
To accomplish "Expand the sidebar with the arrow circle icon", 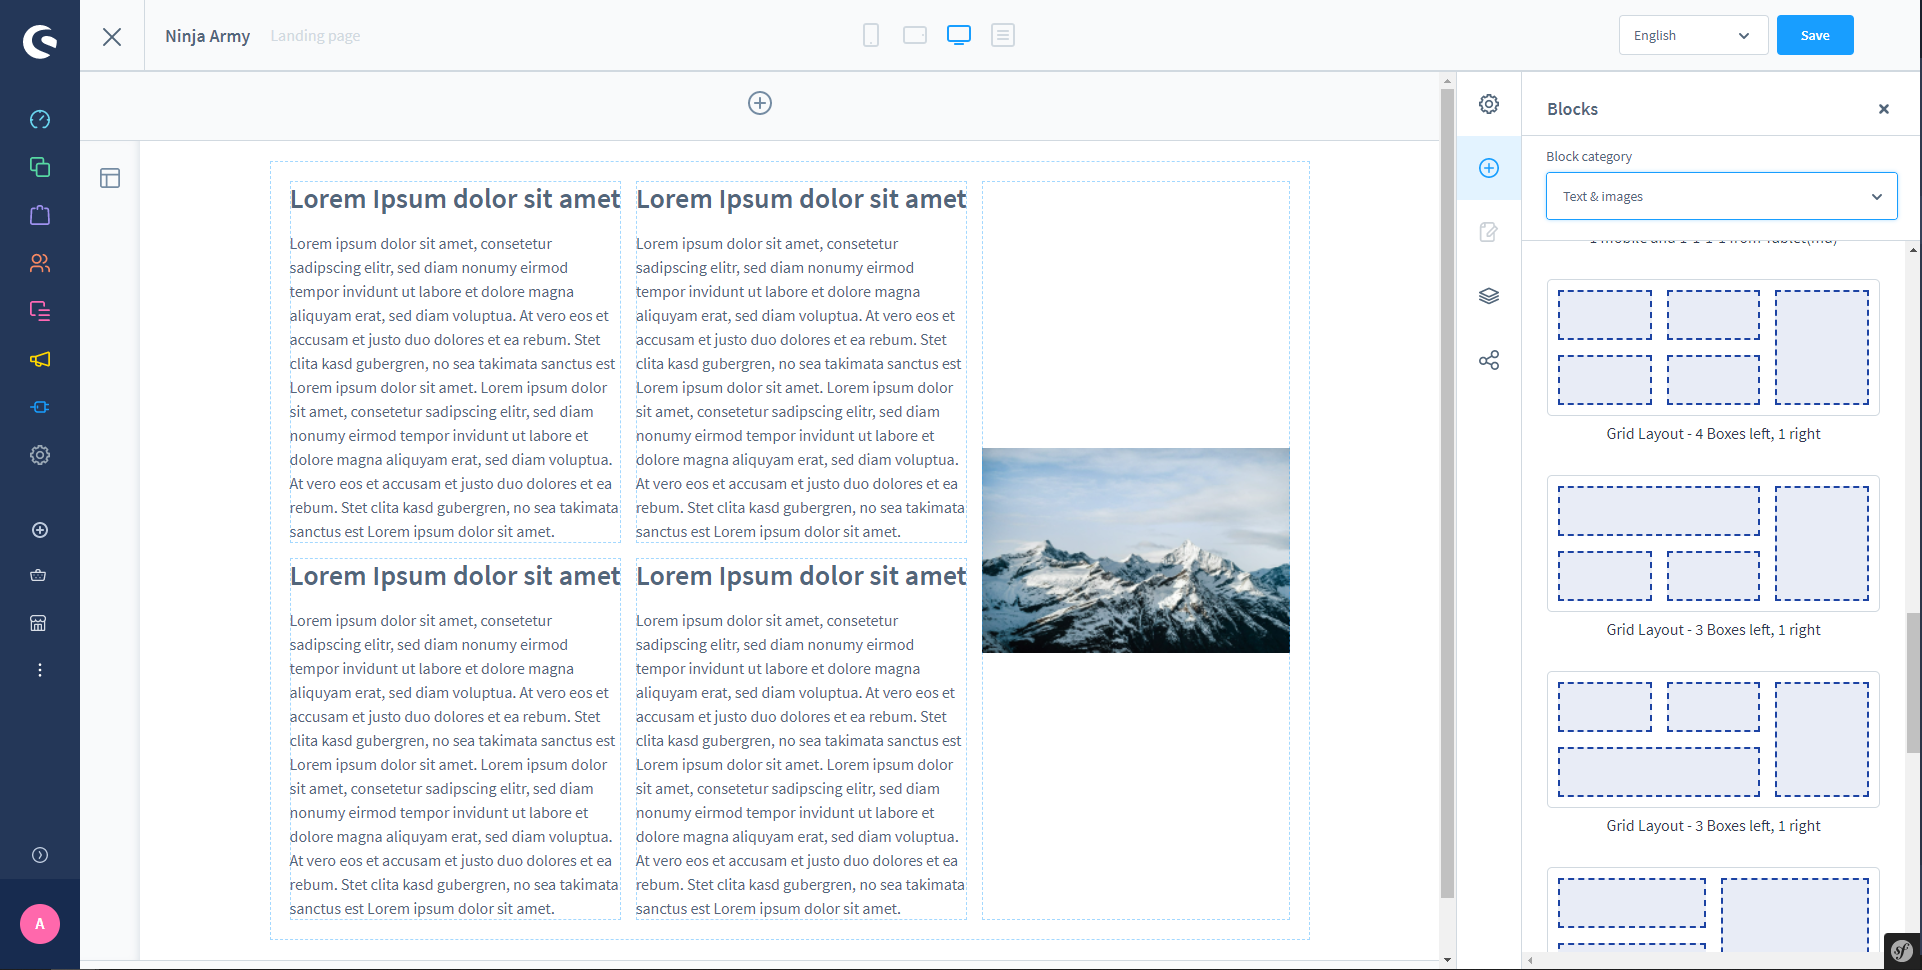I will click(x=40, y=855).
